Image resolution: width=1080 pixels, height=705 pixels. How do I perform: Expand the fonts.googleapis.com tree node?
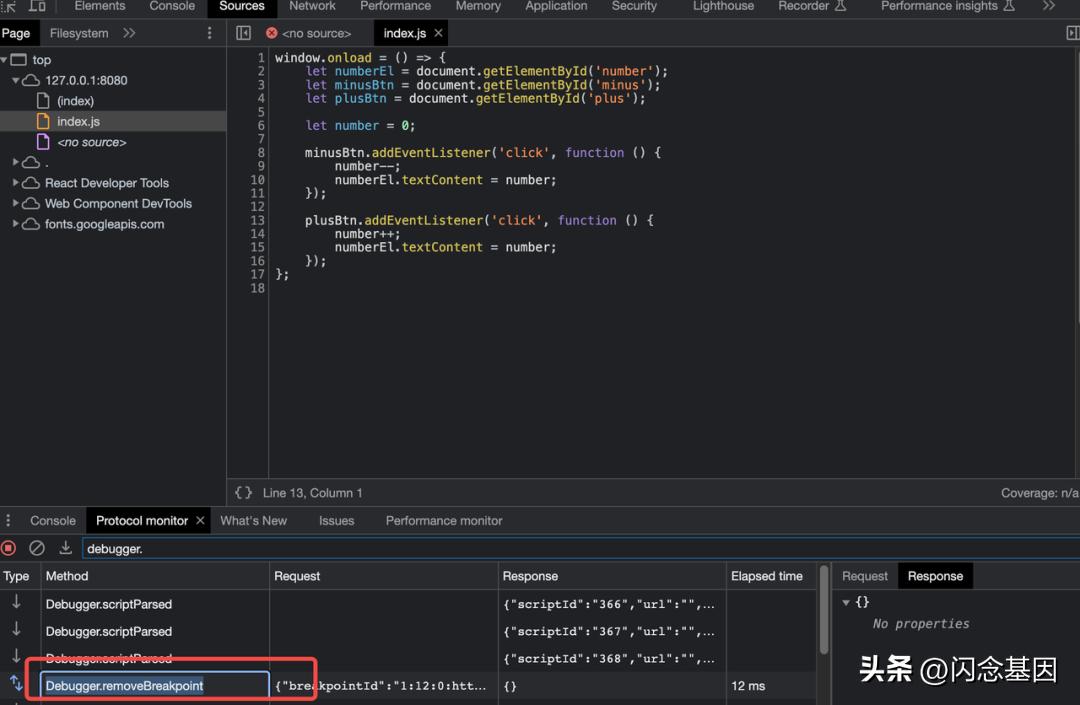tap(16, 224)
